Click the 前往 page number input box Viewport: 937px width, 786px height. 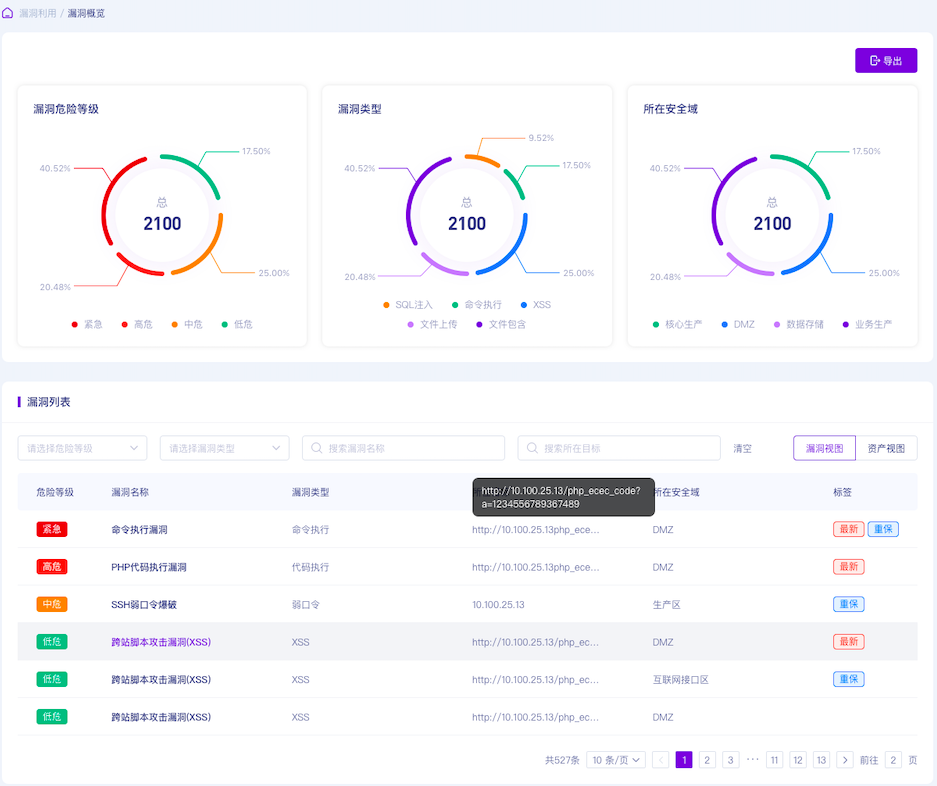click(893, 760)
